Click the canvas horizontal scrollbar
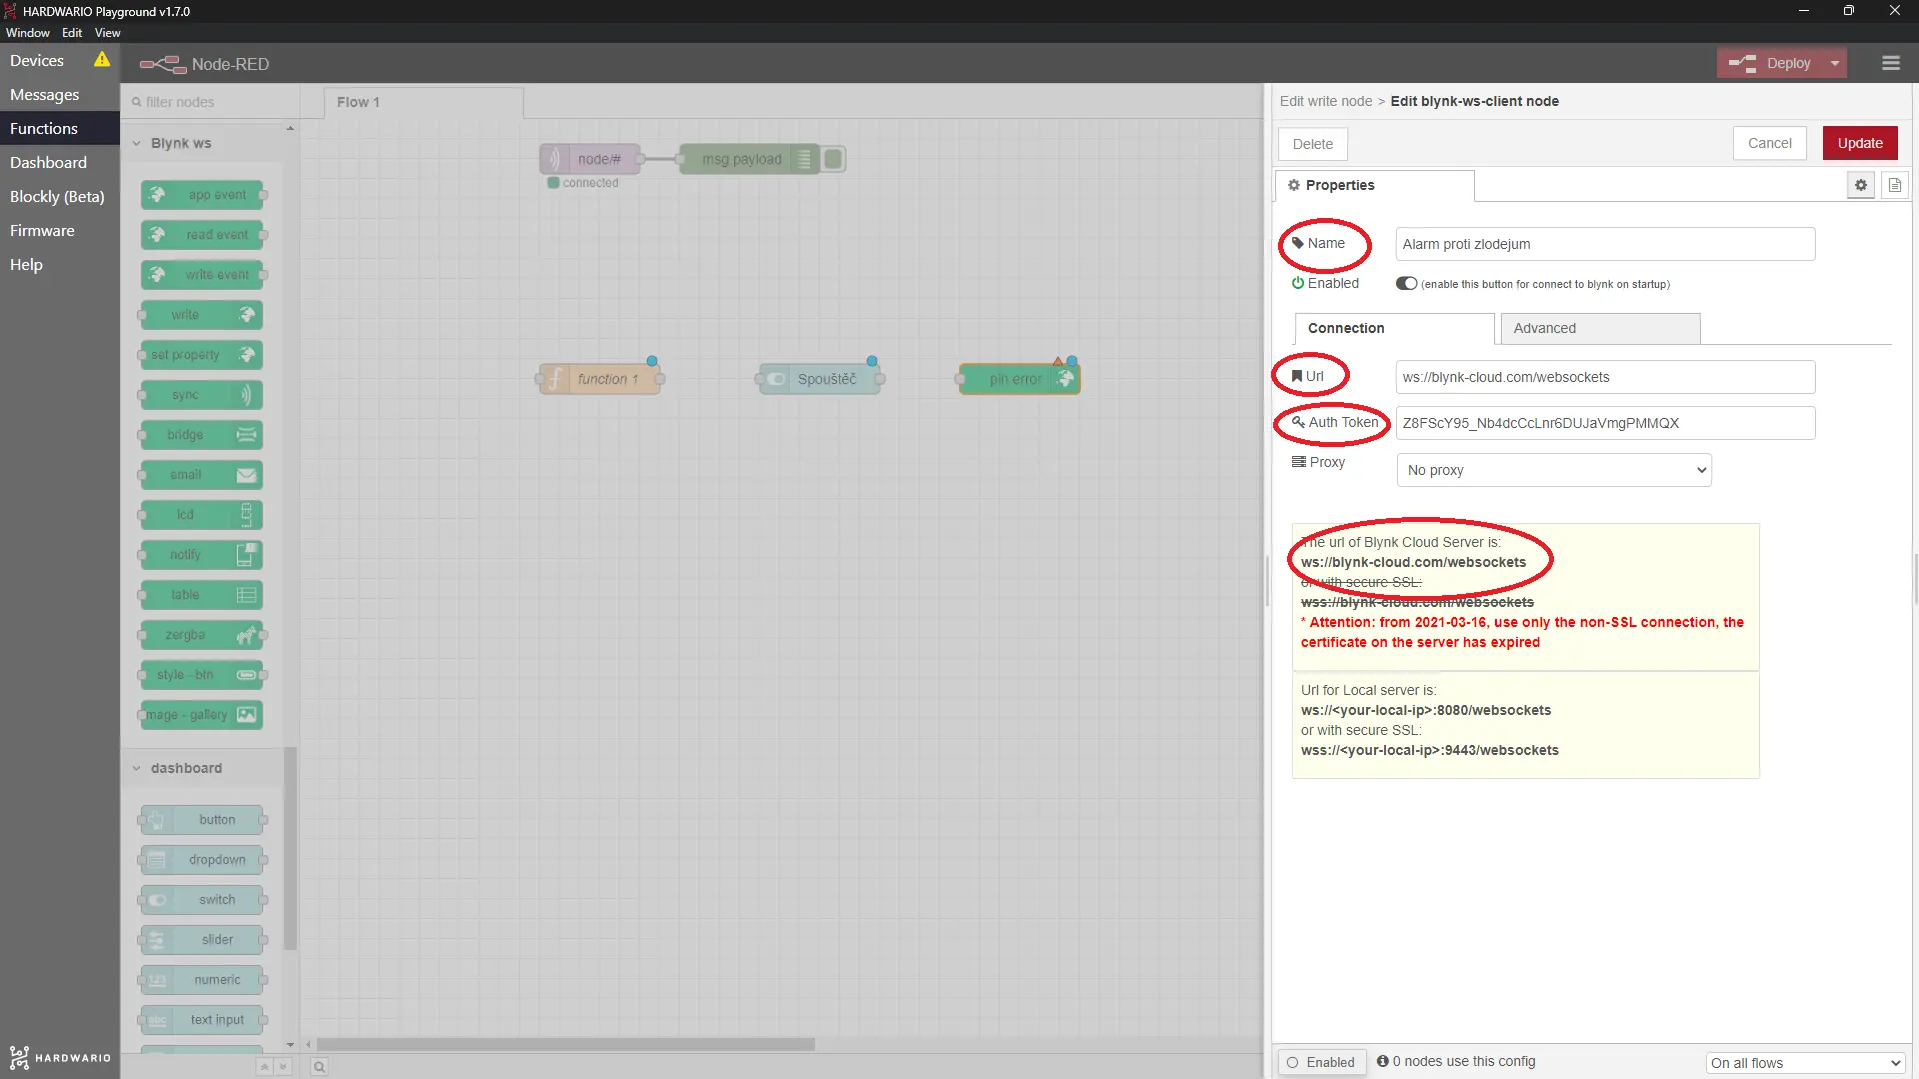Image resolution: width=1919 pixels, height=1079 pixels. pyautogui.click(x=566, y=1044)
